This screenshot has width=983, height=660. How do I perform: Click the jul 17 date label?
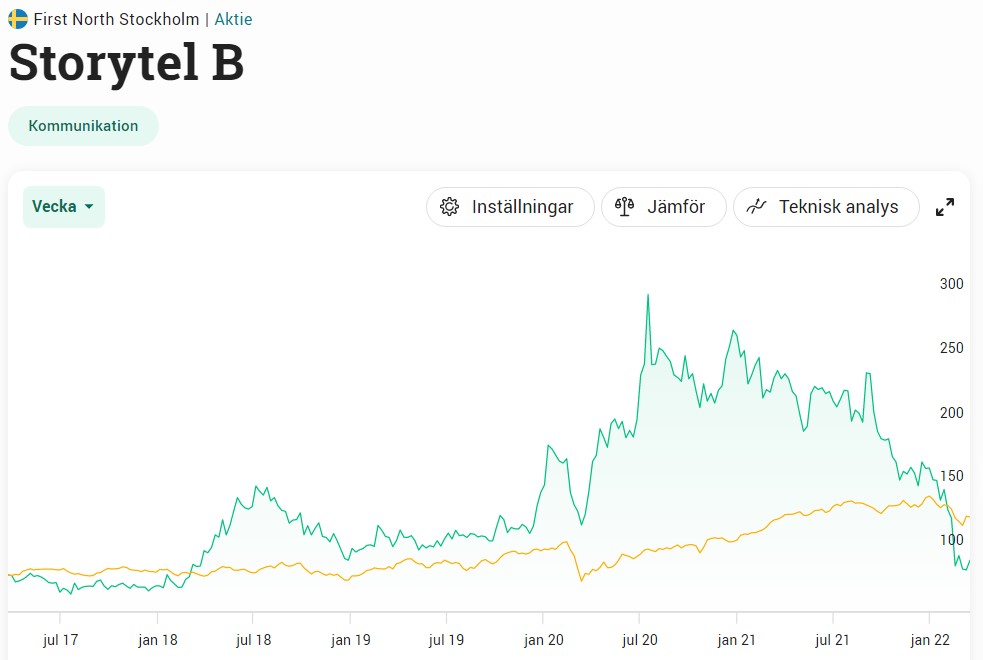[60, 640]
